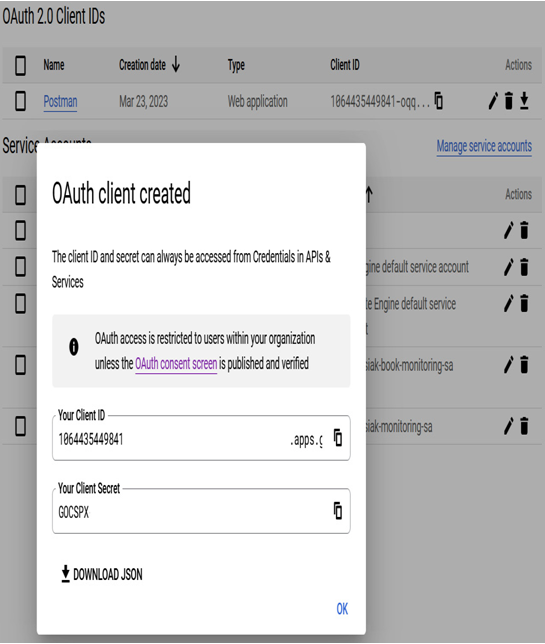Edit the siak-book-monitoring-sa service account
Image resolution: width=545 pixels, height=644 pixels.
(x=508, y=365)
